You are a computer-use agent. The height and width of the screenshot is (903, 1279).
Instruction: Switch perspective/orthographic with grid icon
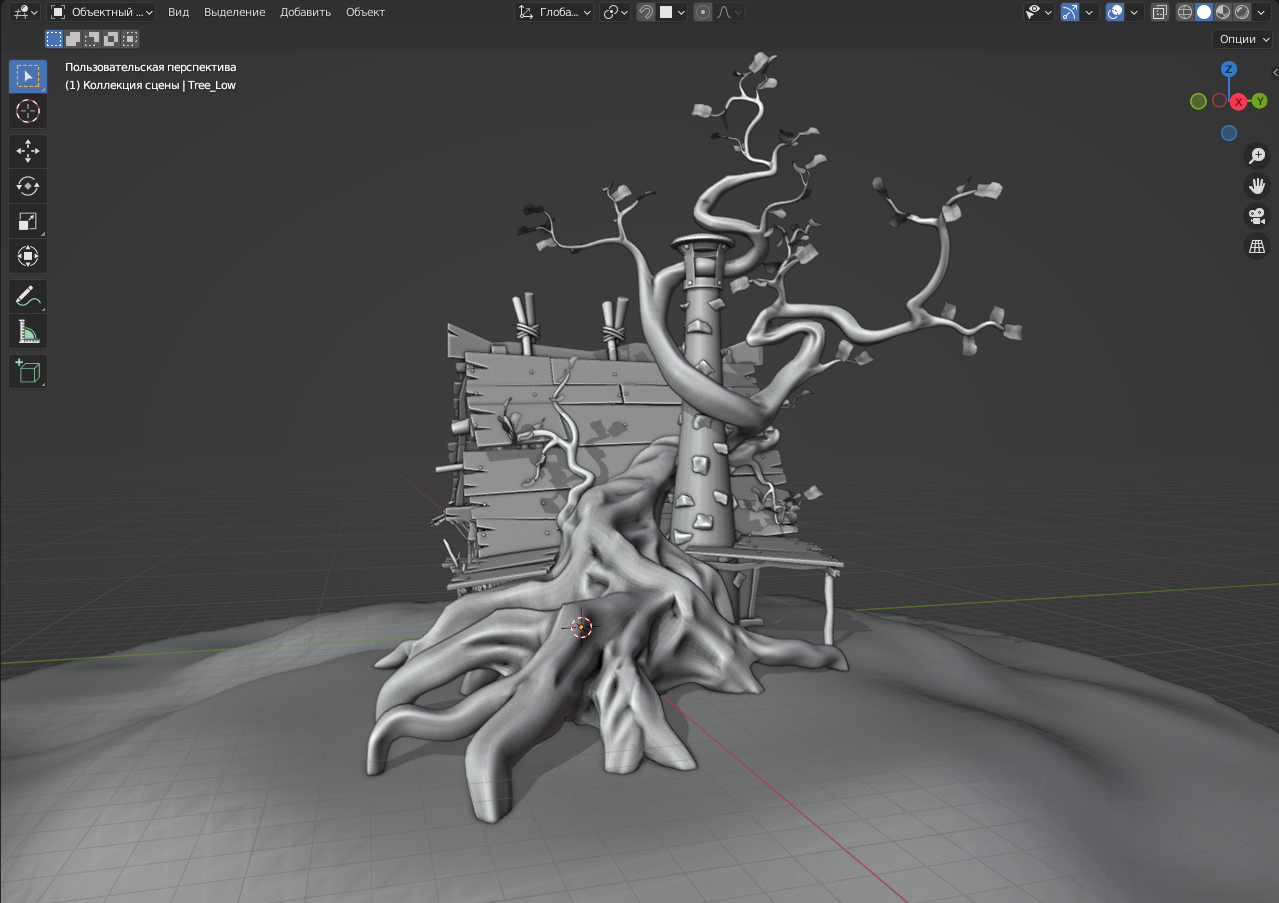(1257, 245)
